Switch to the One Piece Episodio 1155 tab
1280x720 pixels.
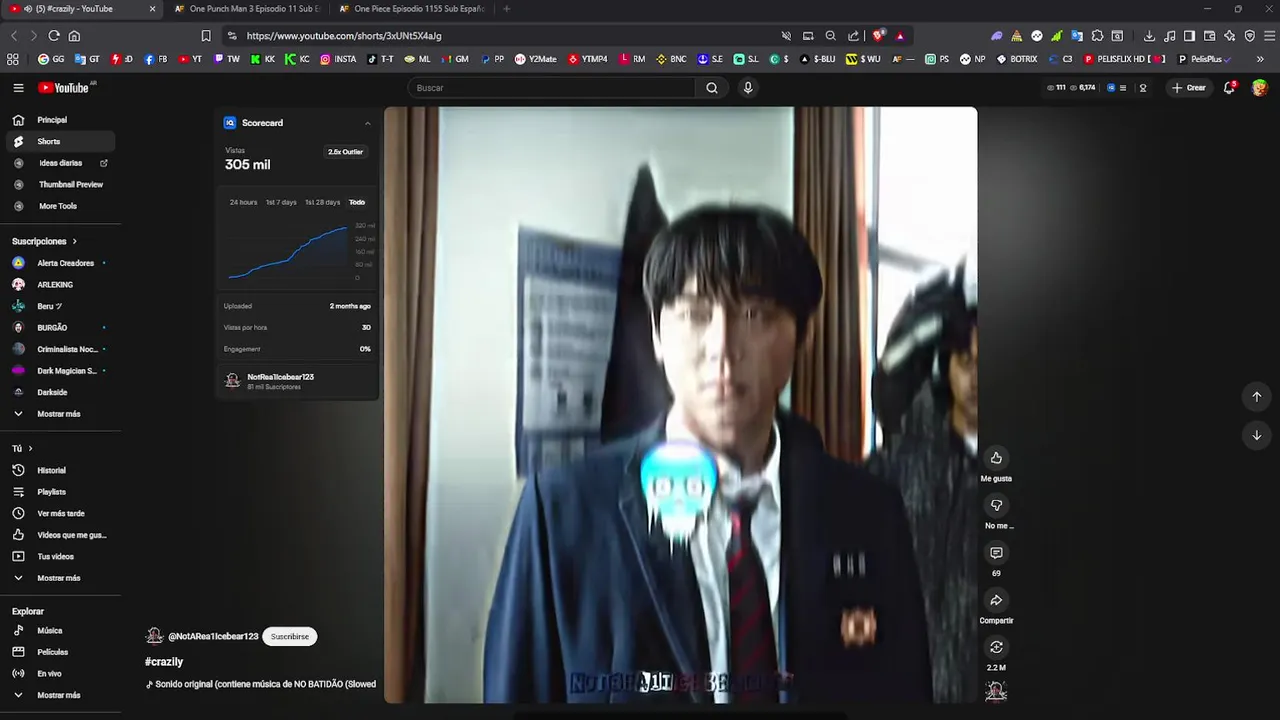click(x=412, y=9)
